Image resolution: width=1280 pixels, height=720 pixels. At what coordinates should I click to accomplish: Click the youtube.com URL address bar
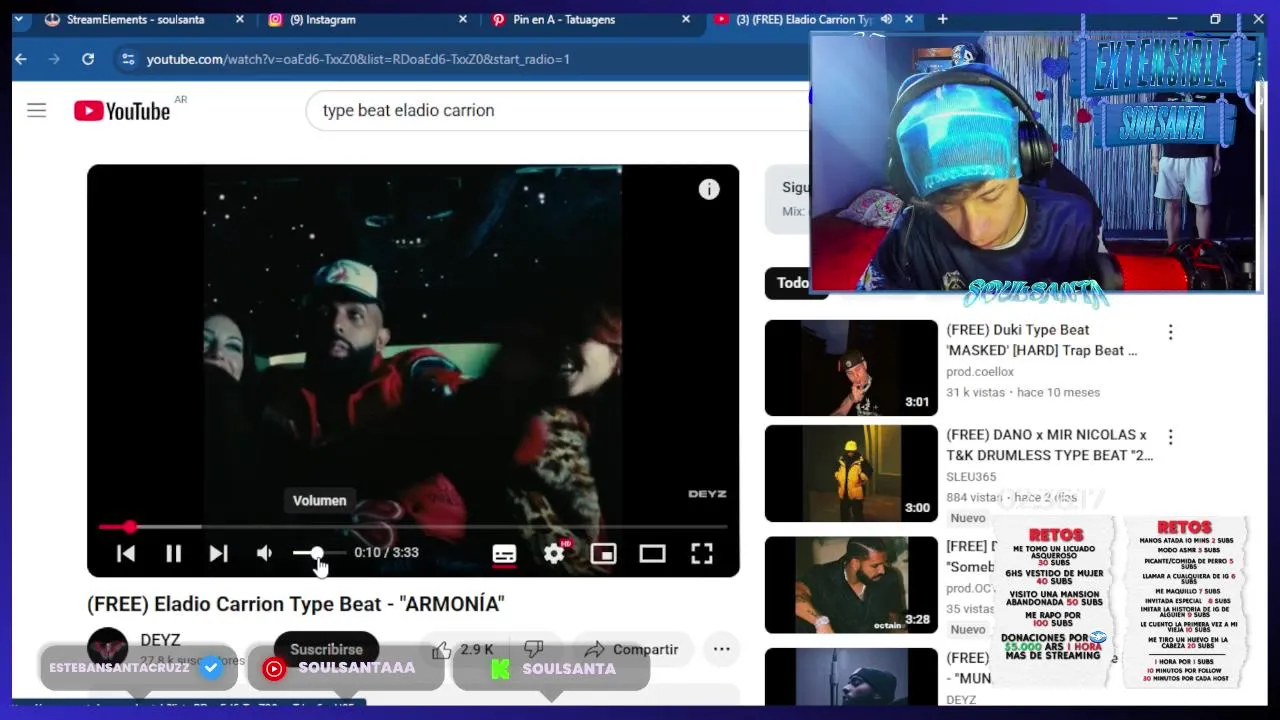(358, 59)
